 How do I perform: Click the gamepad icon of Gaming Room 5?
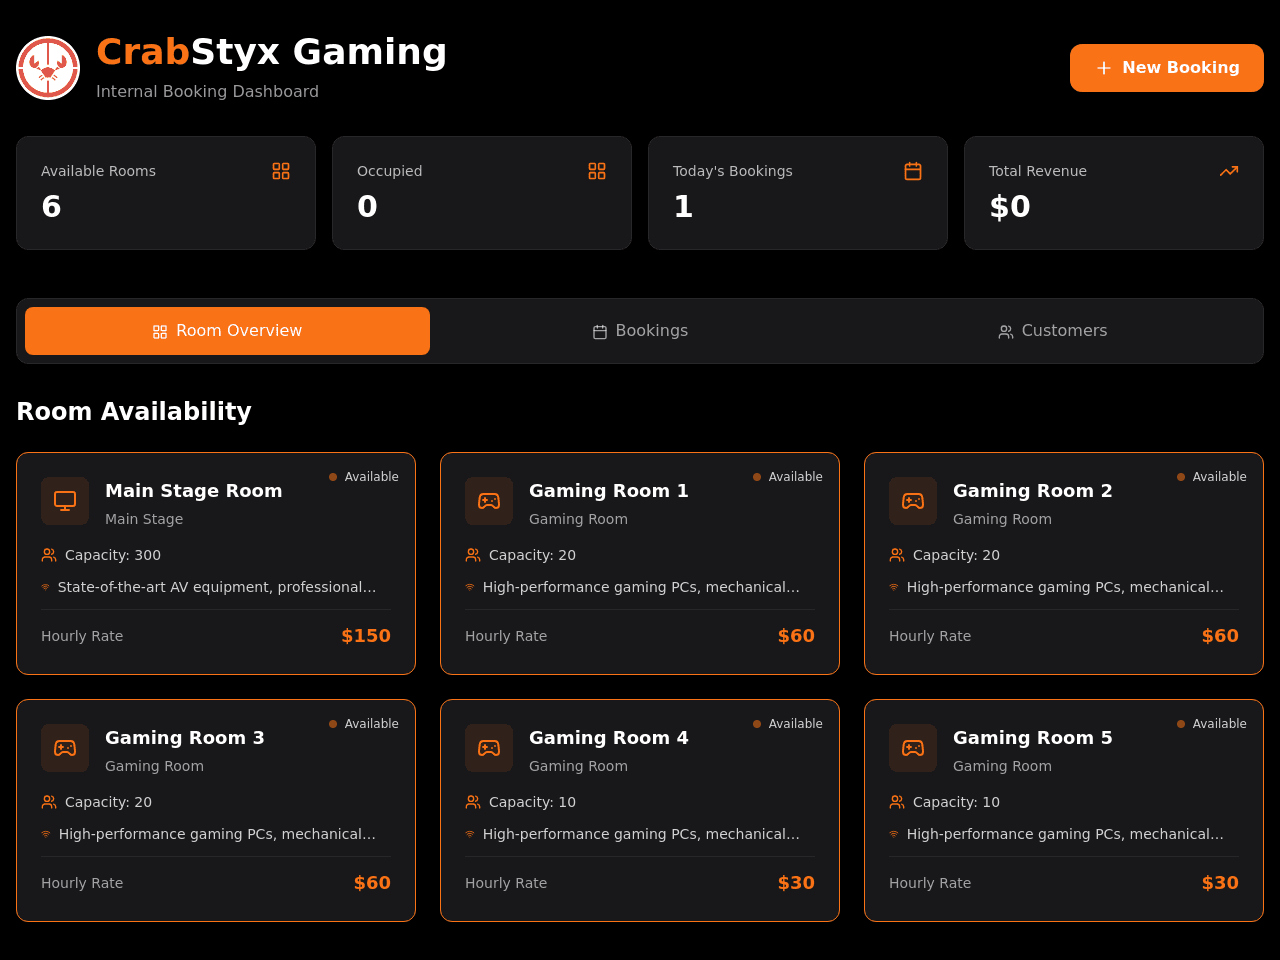click(913, 748)
